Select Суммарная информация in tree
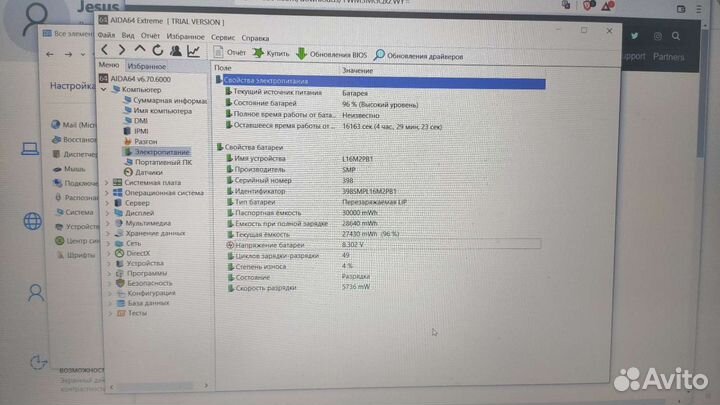 pyautogui.click(x=165, y=100)
